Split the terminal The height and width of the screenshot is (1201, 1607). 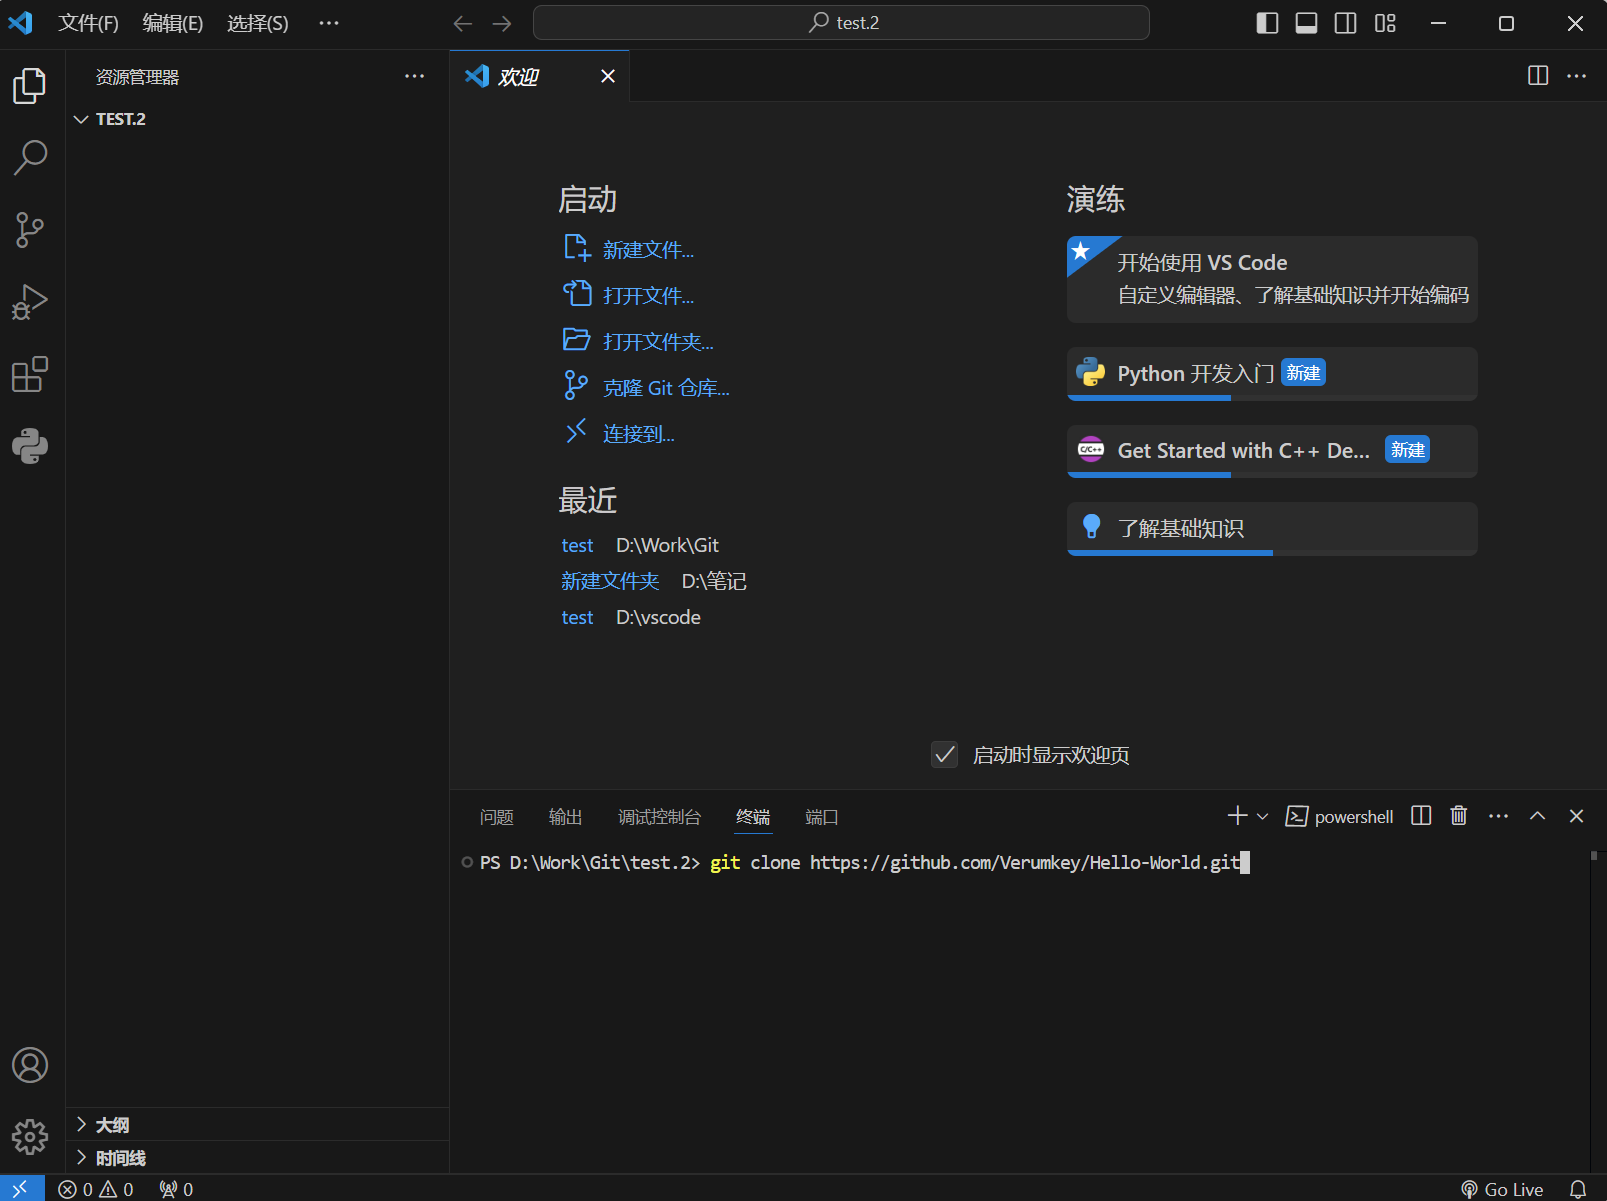pos(1421,816)
